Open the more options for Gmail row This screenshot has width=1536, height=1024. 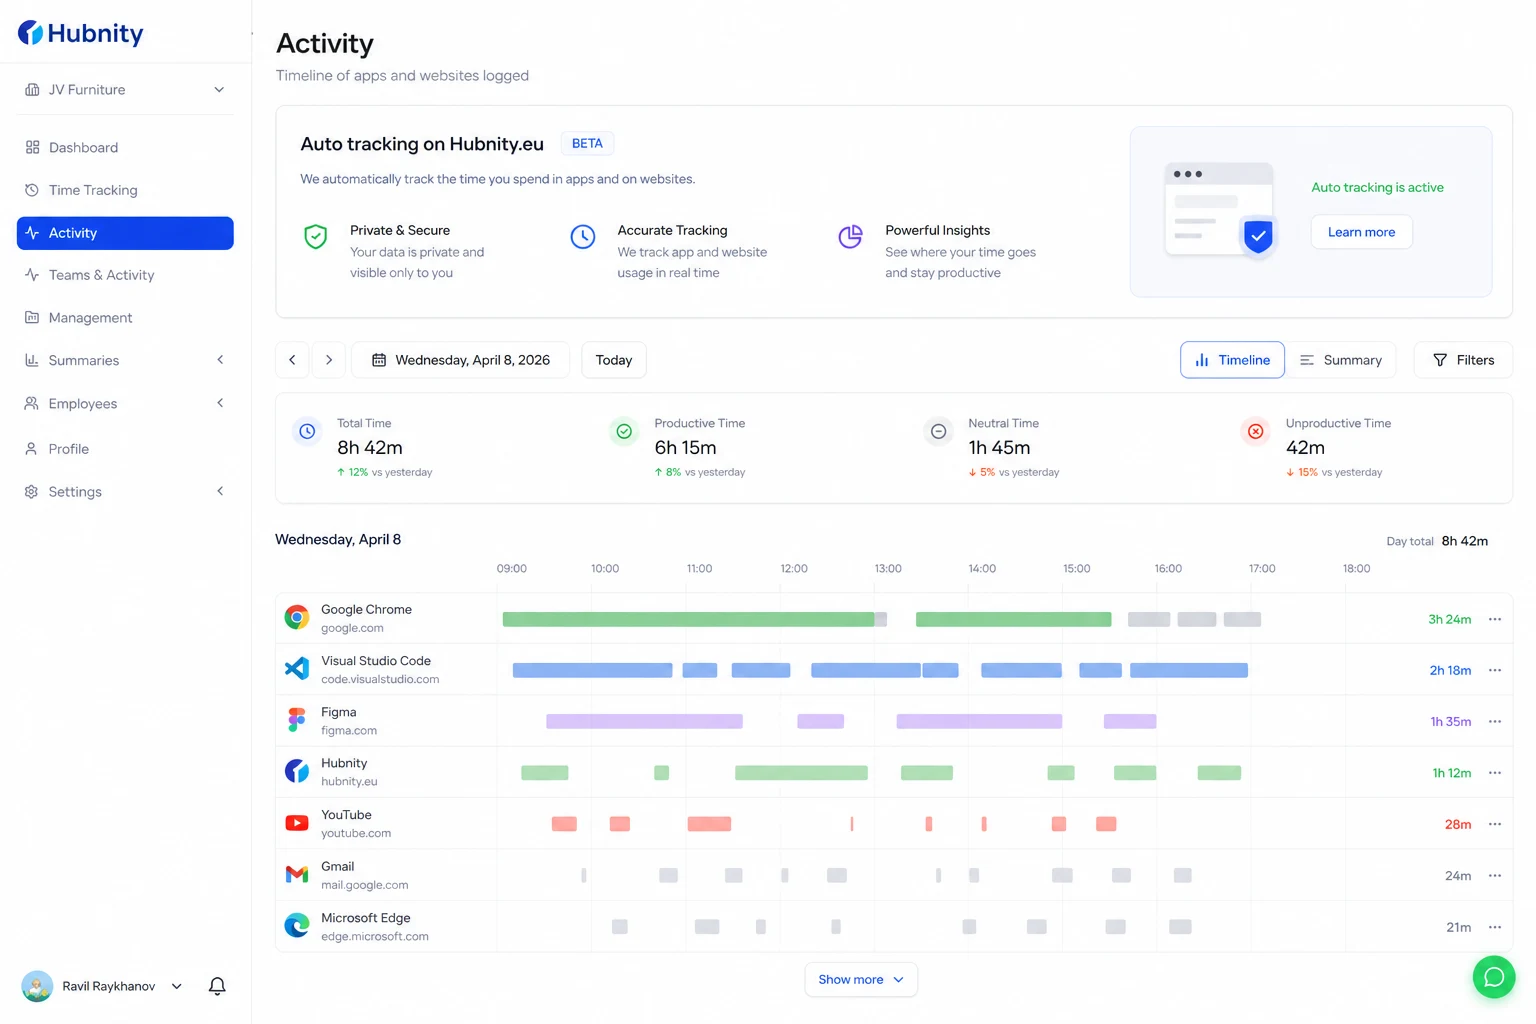pos(1495,875)
